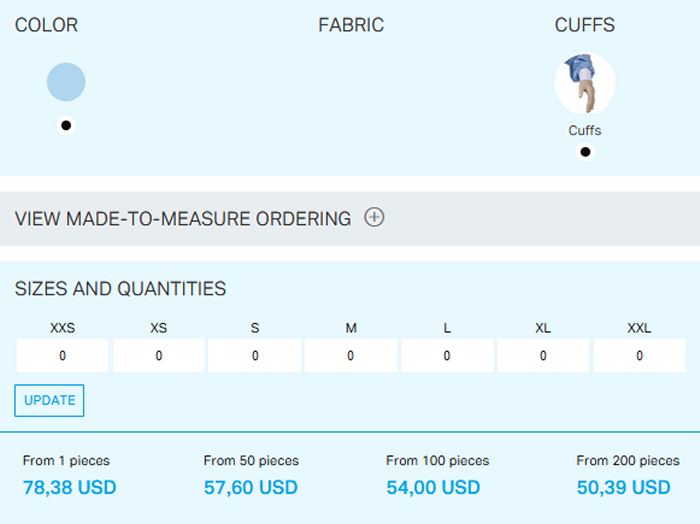Click the Fabric section heading
This screenshot has width=700, height=524.
351,25
